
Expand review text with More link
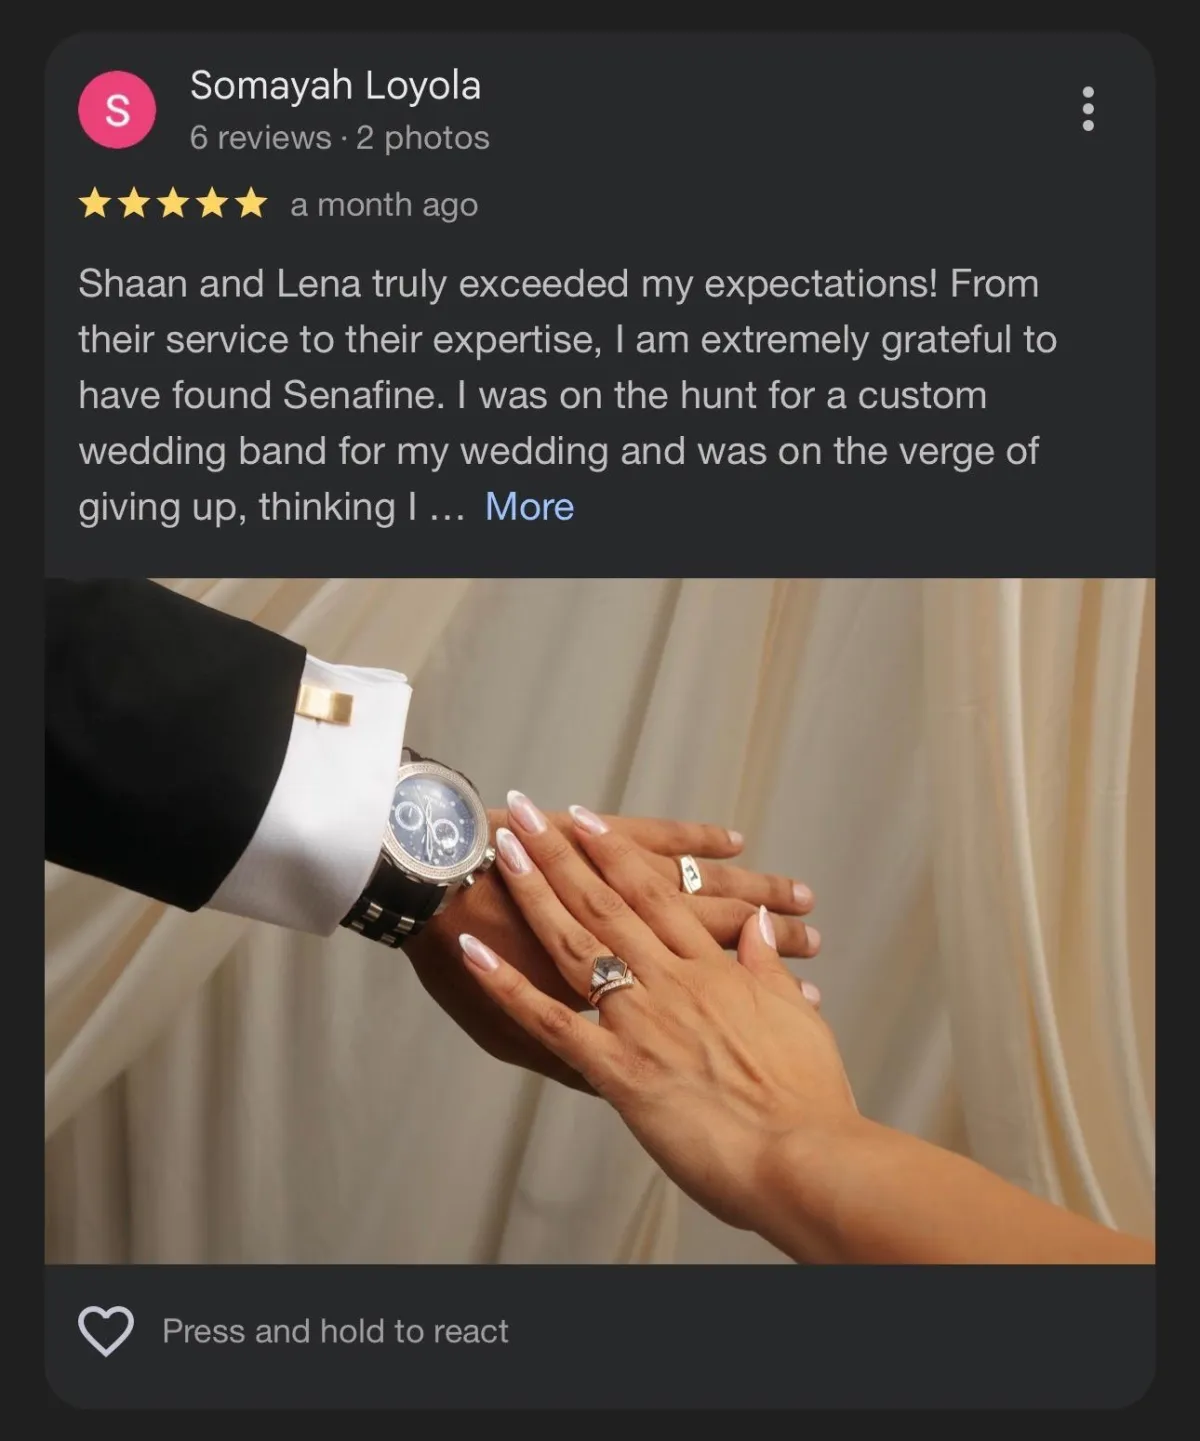(529, 507)
